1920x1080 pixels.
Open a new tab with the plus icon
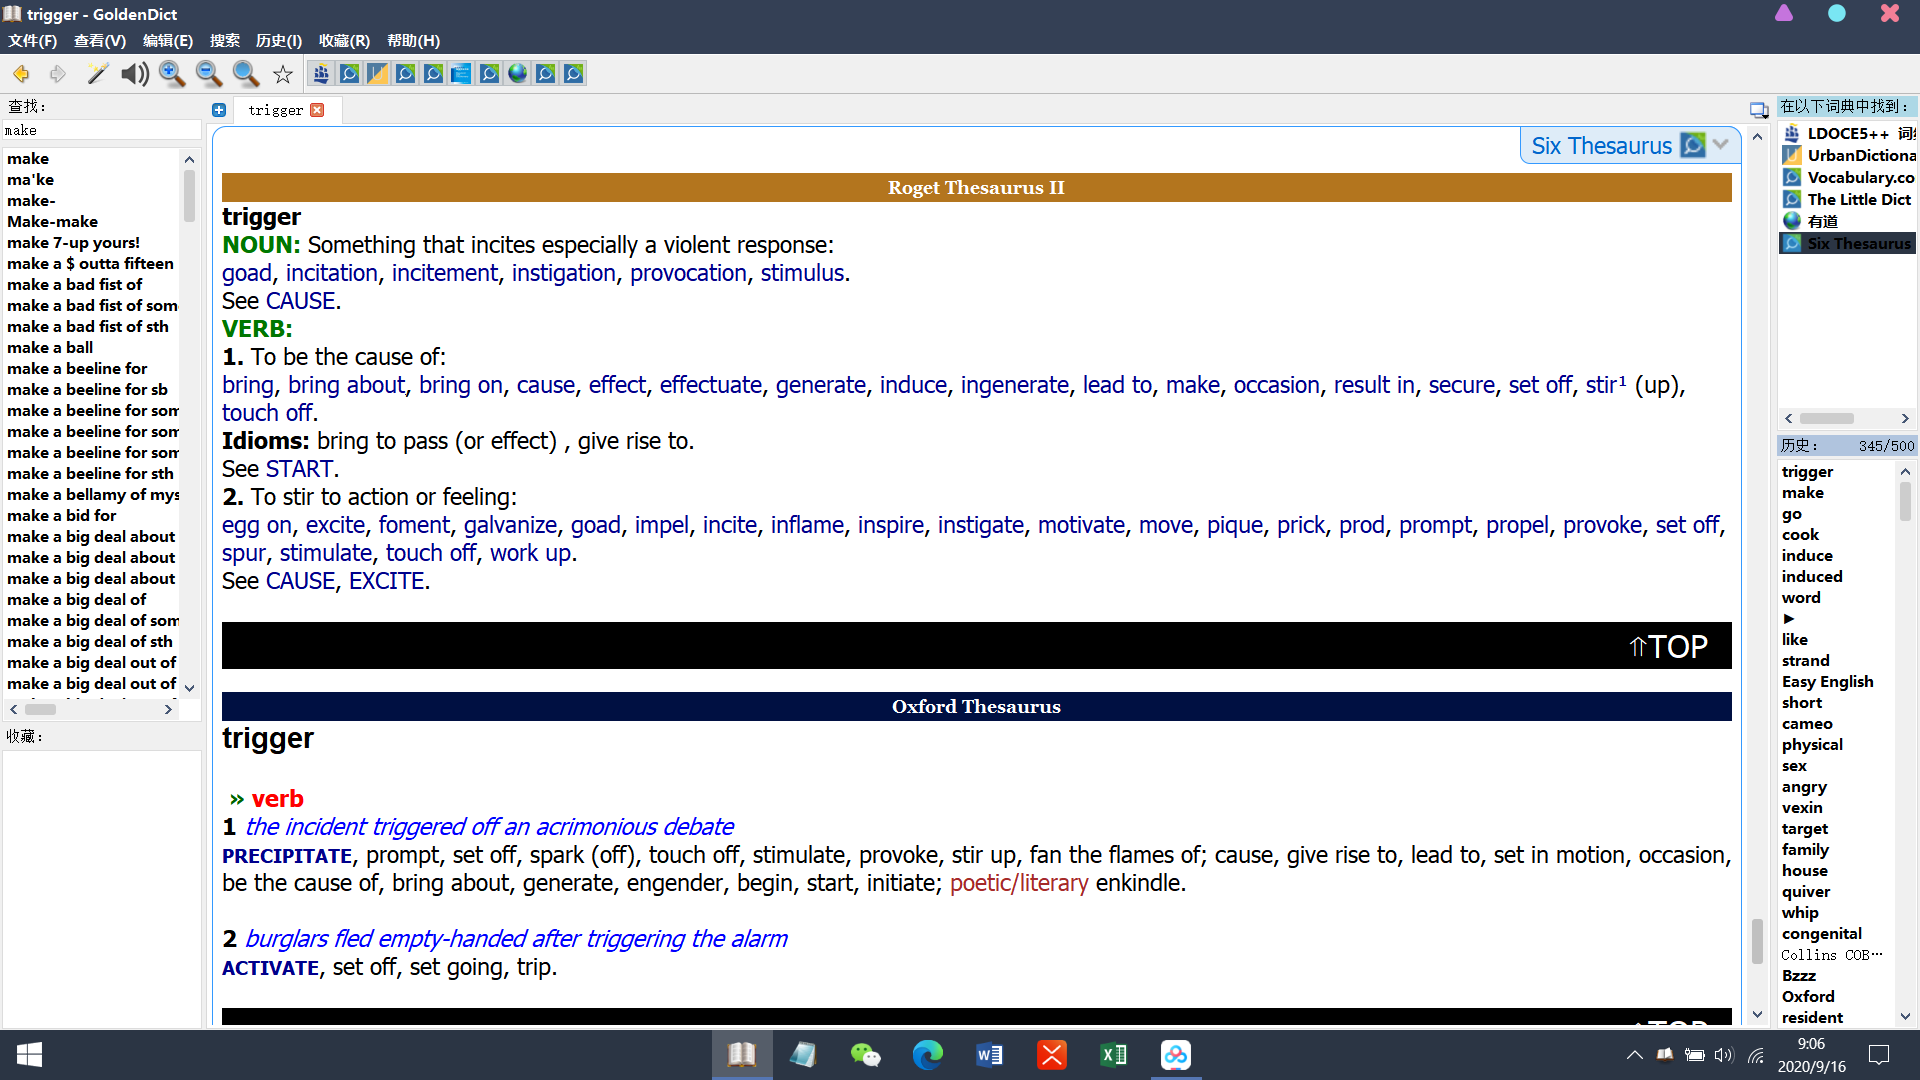tap(219, 110)
